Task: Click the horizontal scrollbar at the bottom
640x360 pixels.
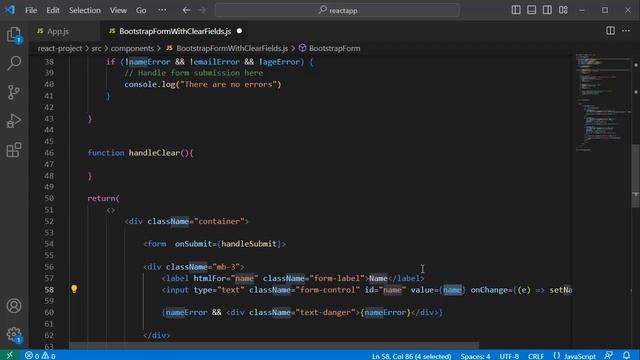Action: pos(273,345)
